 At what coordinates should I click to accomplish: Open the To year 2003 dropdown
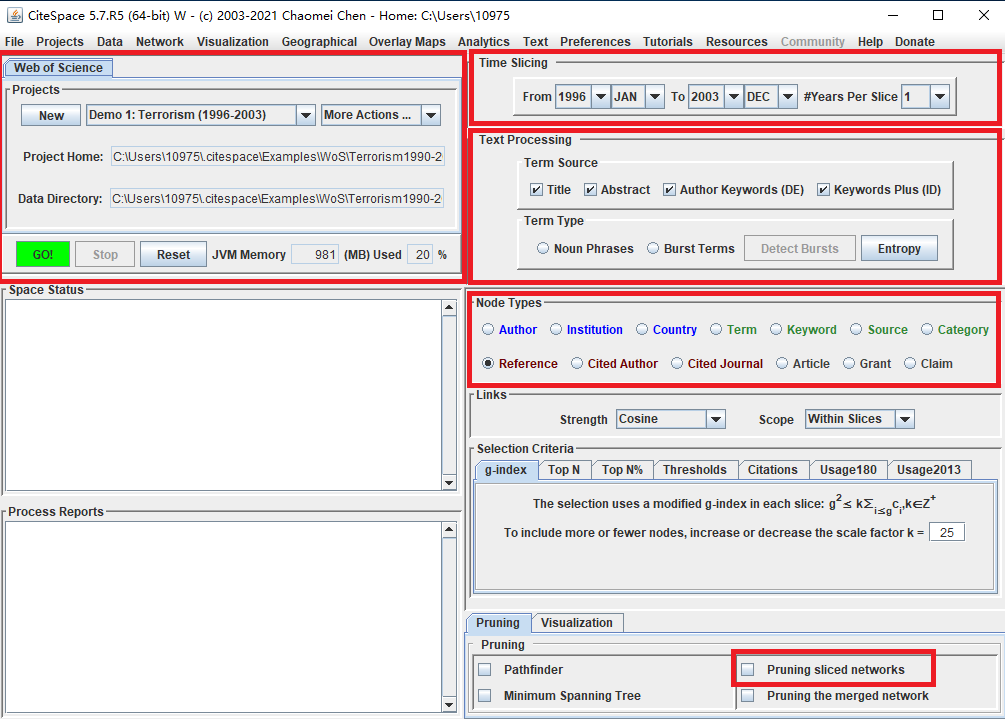pos(734,97)
